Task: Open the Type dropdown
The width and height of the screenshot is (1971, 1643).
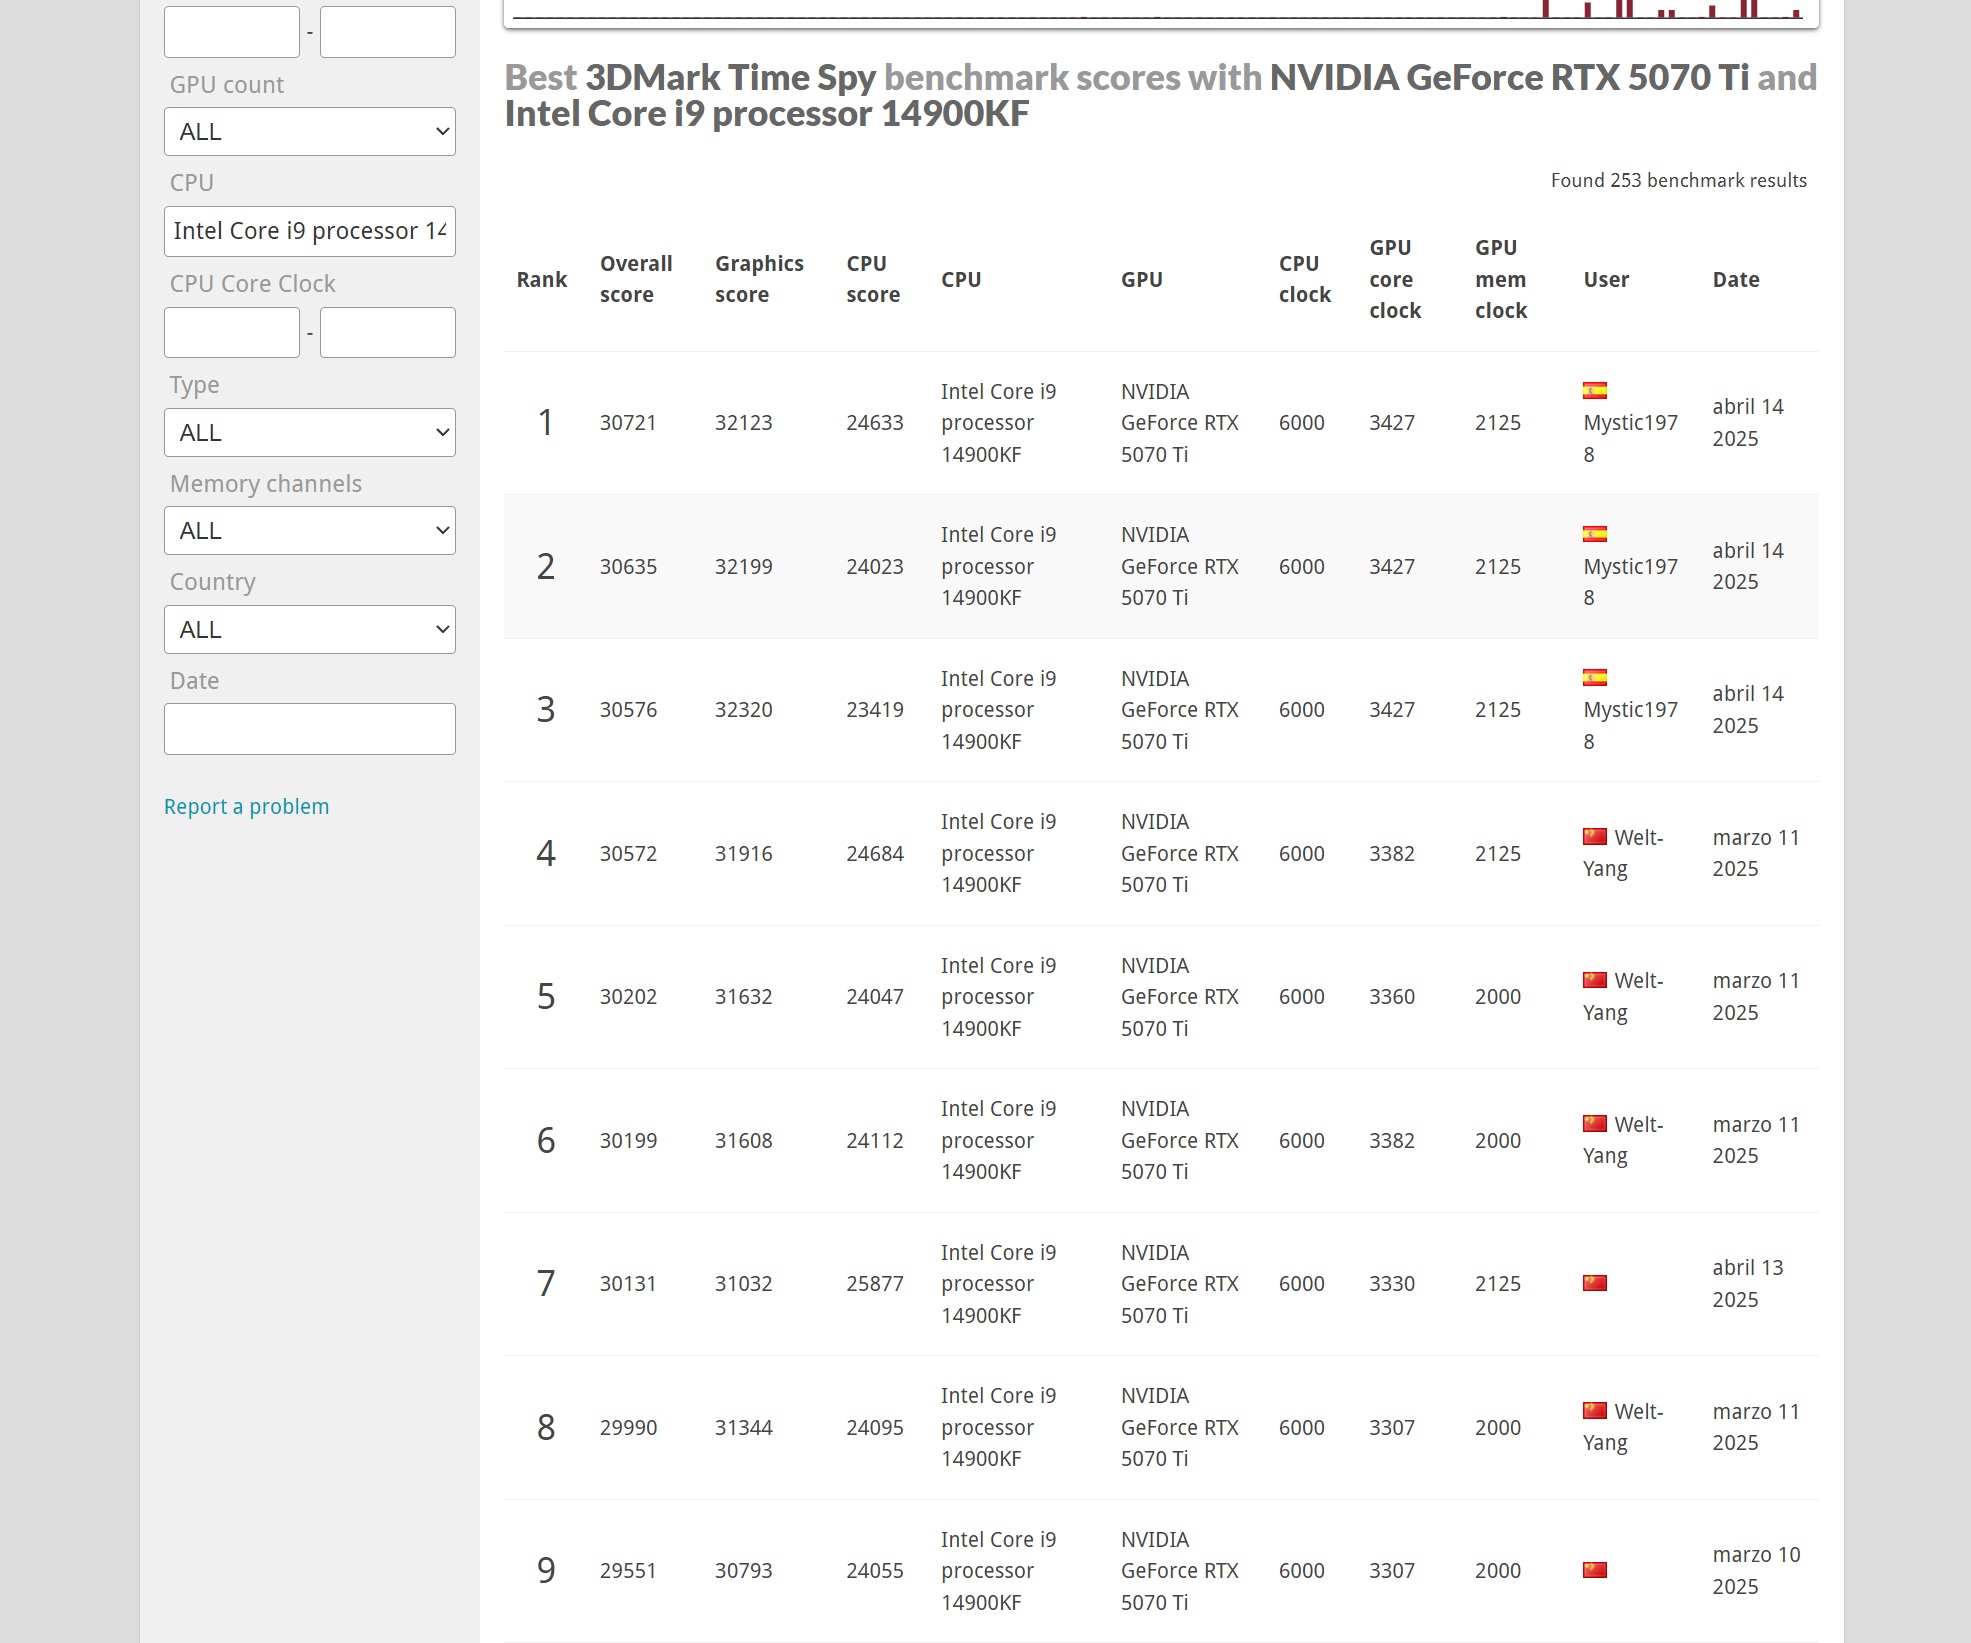Action: 310,433
